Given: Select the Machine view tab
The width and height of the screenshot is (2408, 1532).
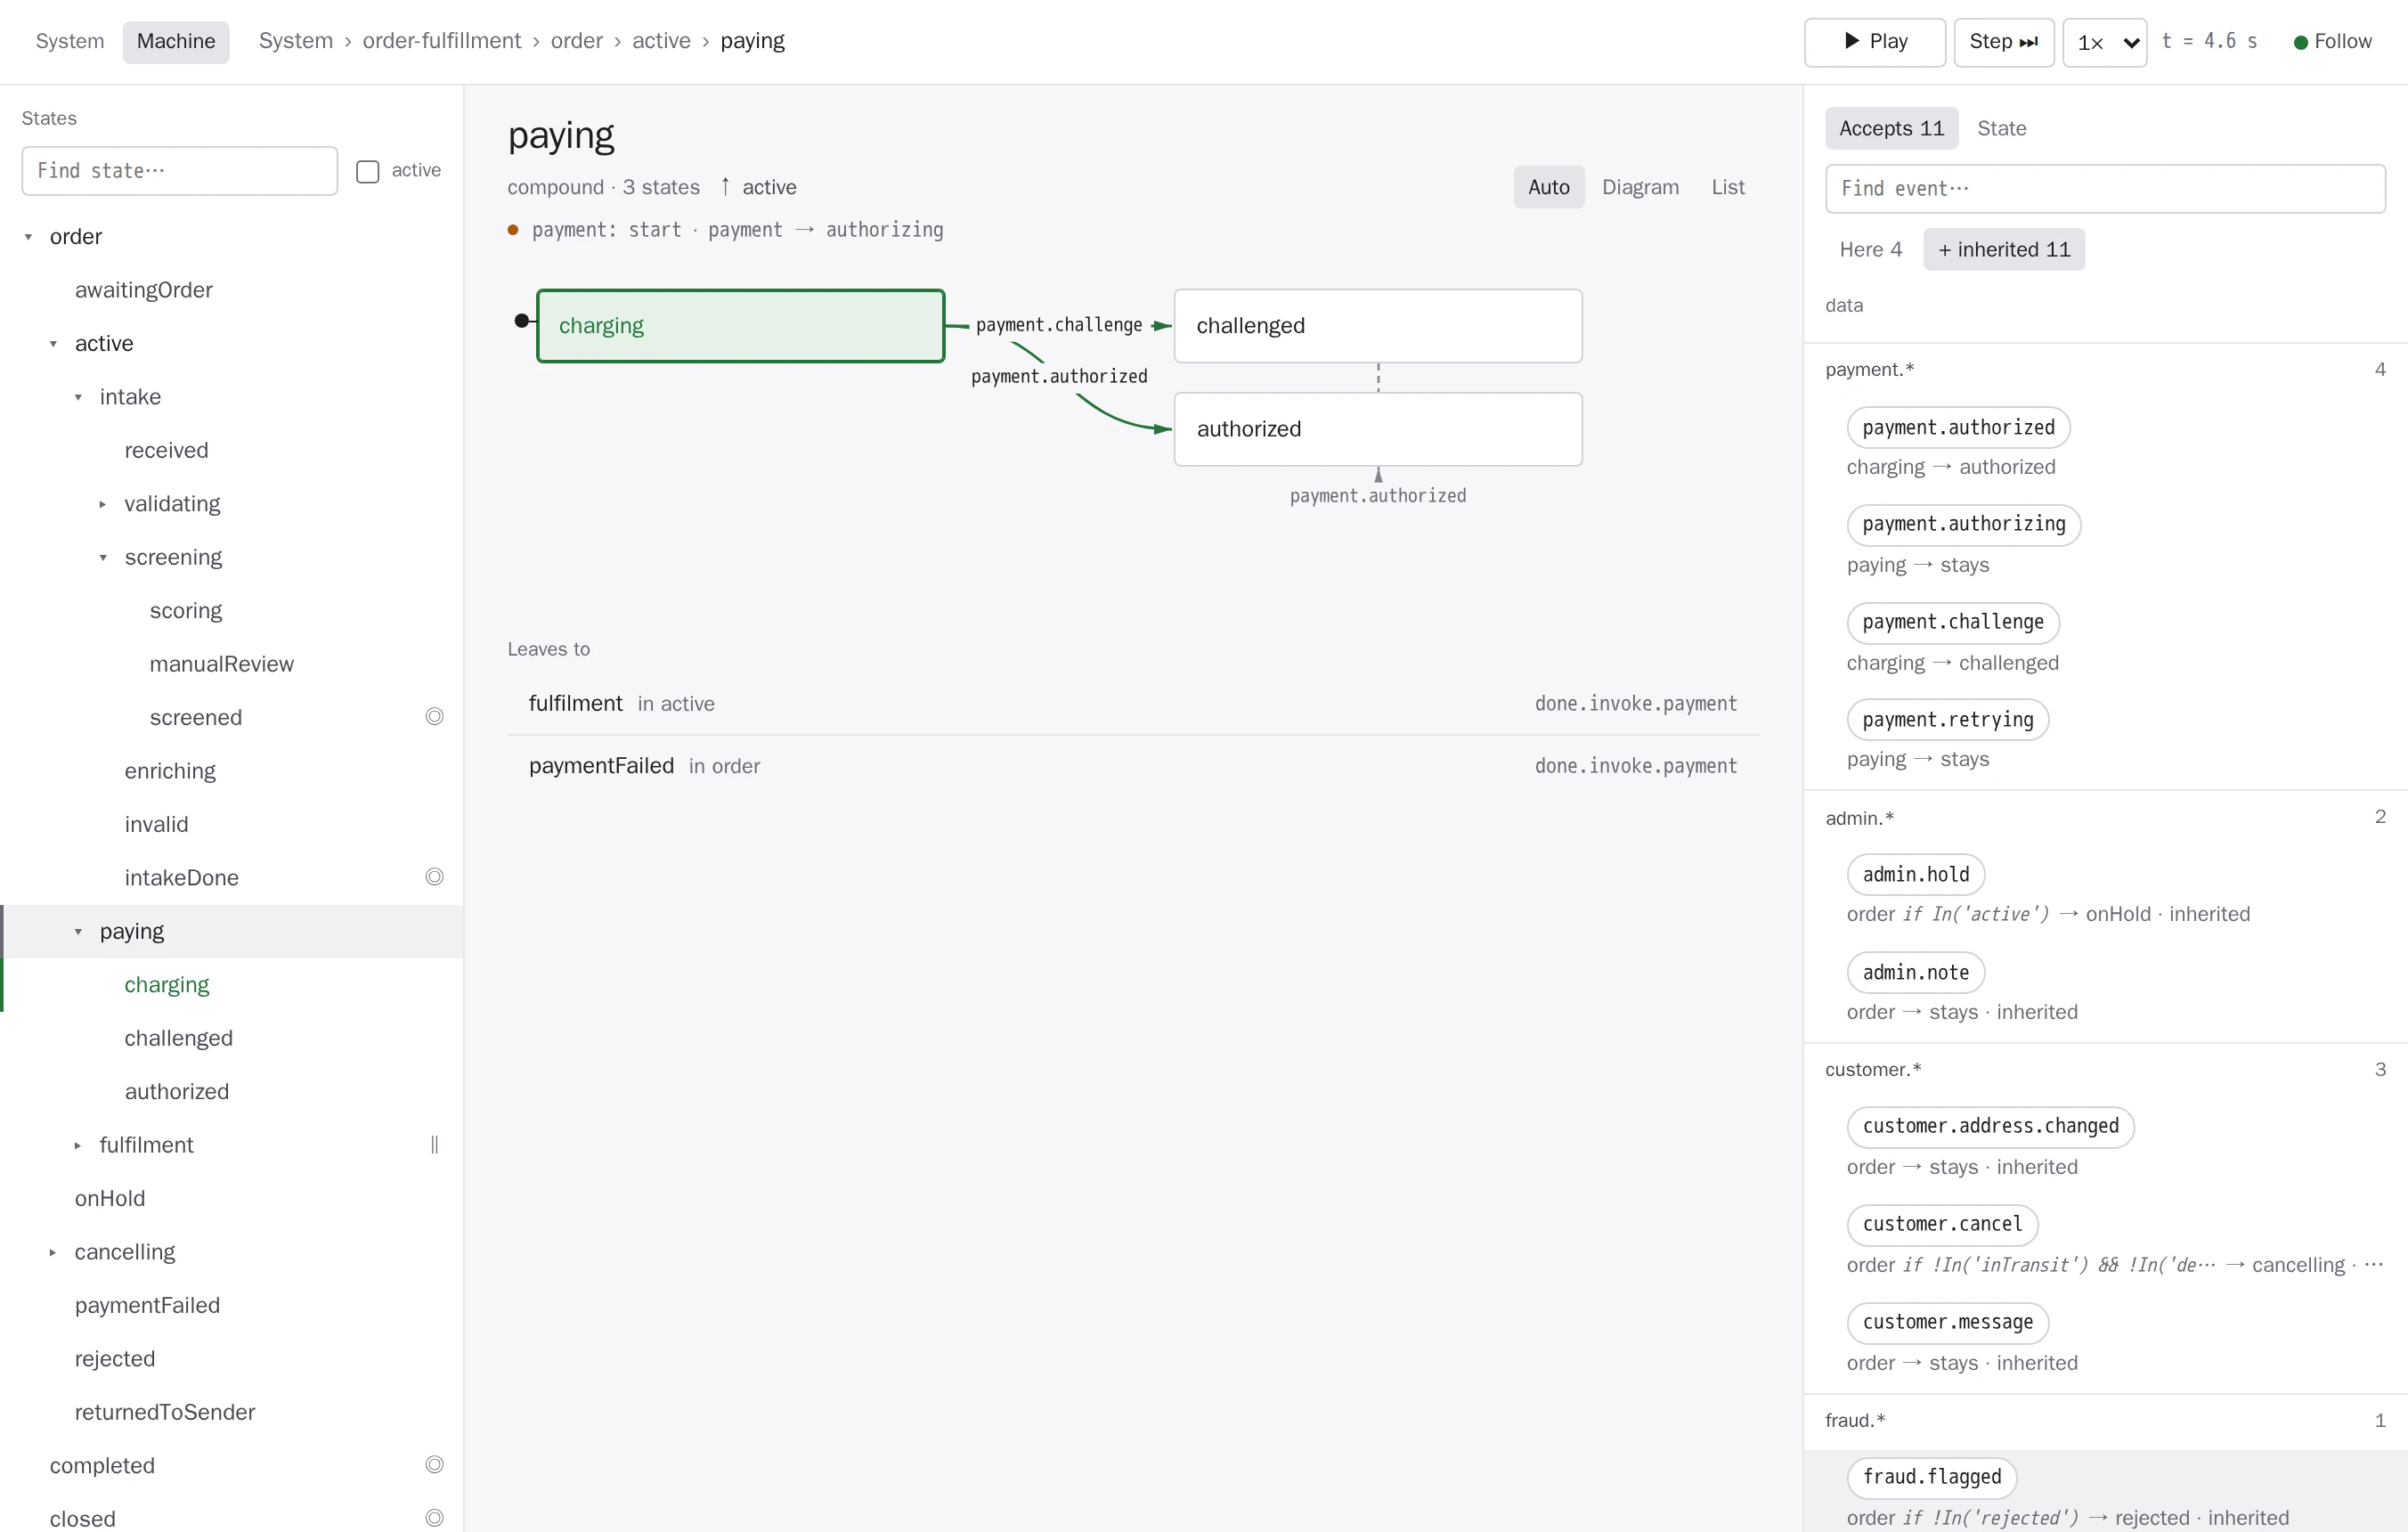Looking at the screenshot, I should [176, 42].
